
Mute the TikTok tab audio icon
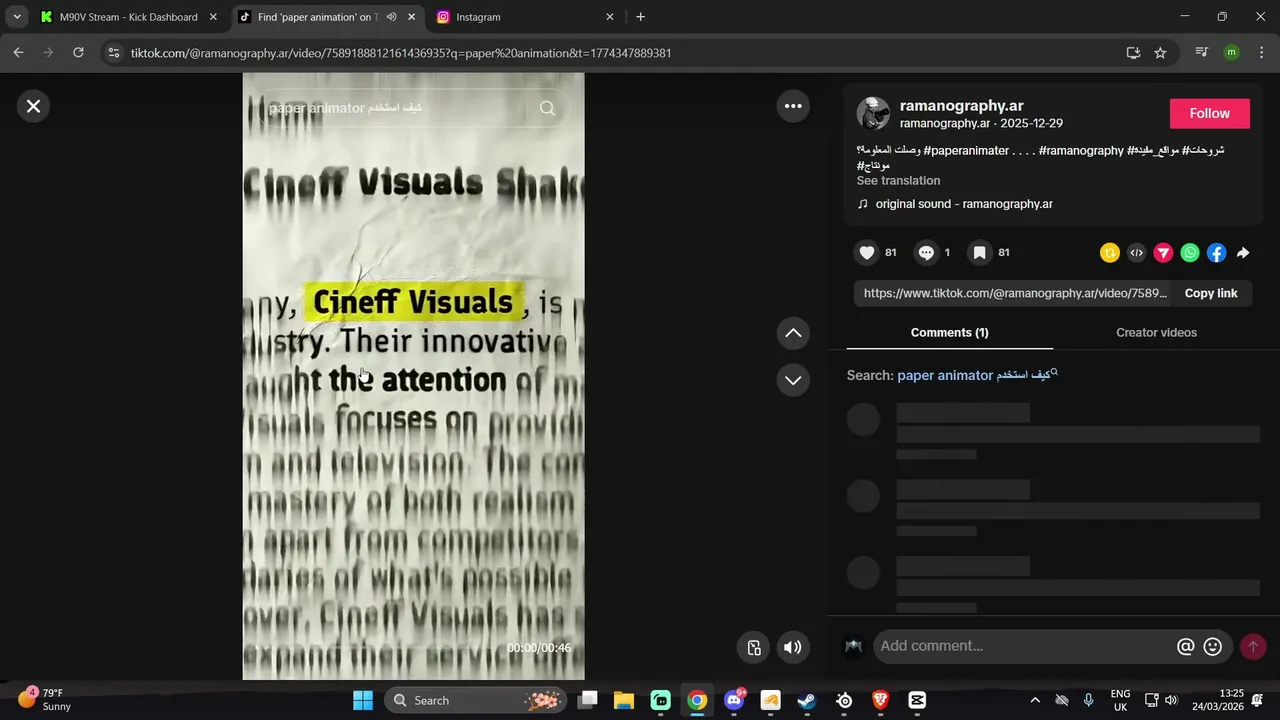391,17
